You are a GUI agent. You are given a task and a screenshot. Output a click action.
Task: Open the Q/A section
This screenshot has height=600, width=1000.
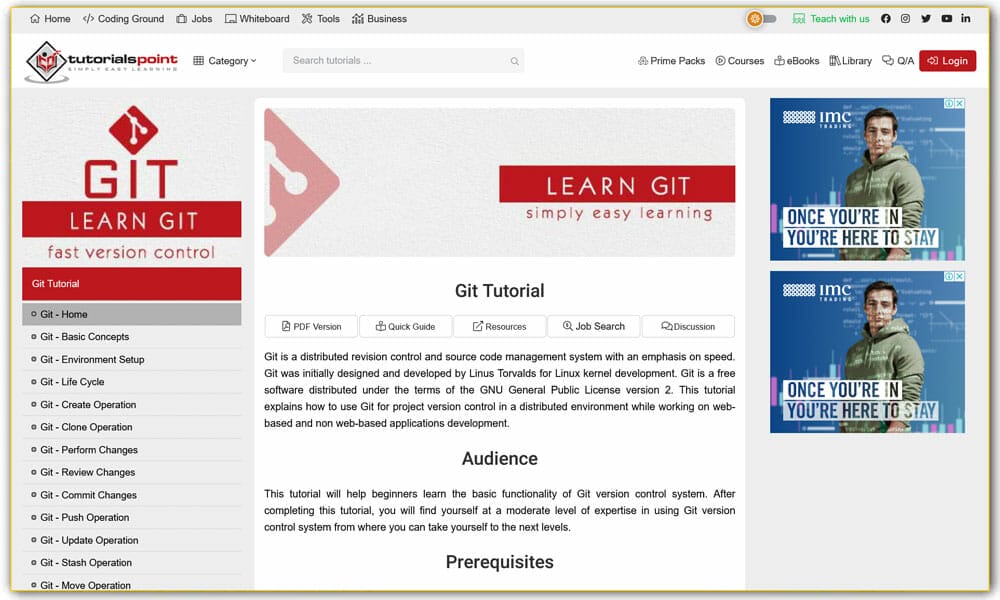coord(897,61)
